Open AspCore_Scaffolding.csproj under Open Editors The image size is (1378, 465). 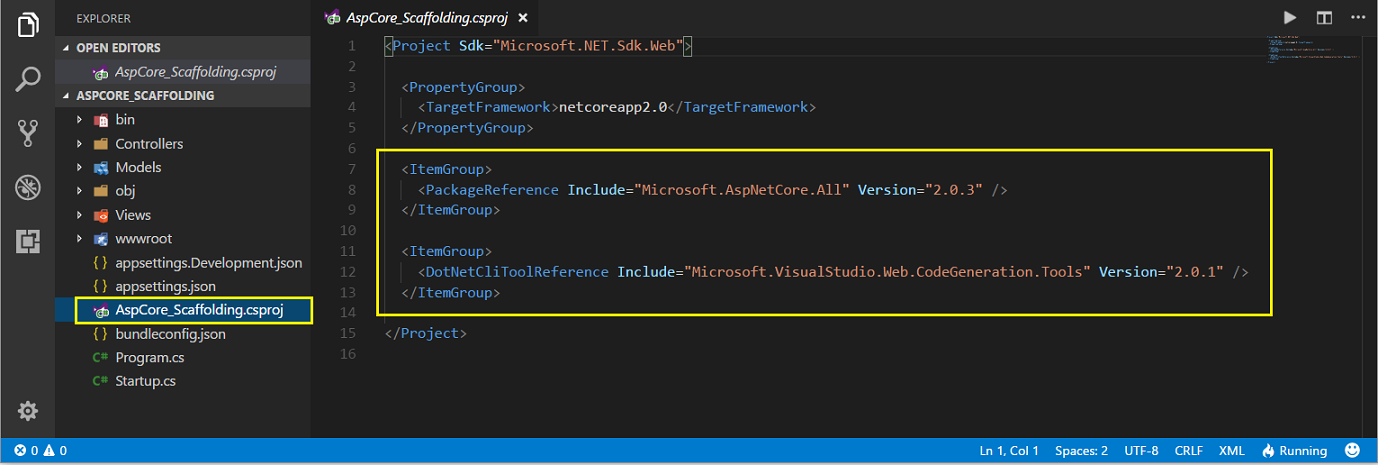[184, 72]
